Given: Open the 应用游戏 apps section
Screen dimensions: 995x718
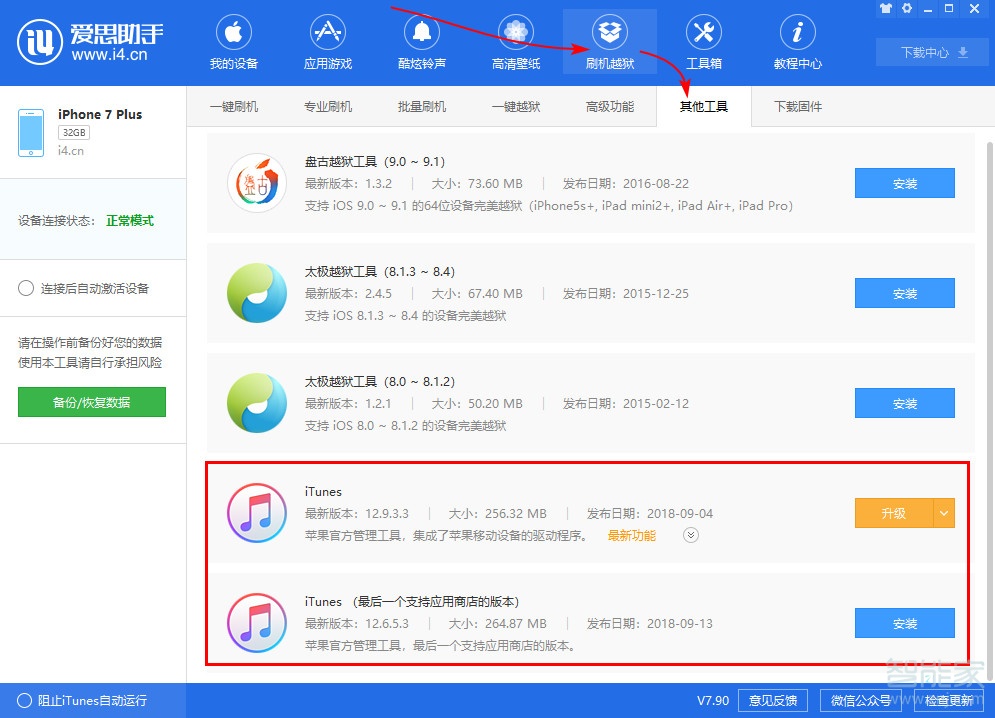Looking at the screenshot, I should (x=327, y=40).
